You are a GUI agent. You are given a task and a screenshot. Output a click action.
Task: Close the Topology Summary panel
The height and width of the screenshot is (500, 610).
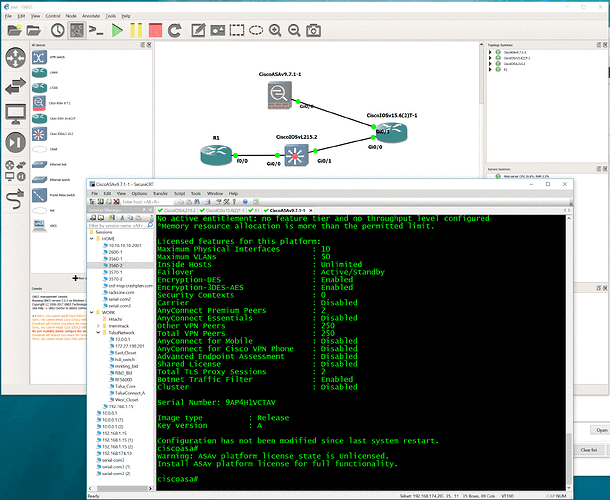(x=605, y=45)
